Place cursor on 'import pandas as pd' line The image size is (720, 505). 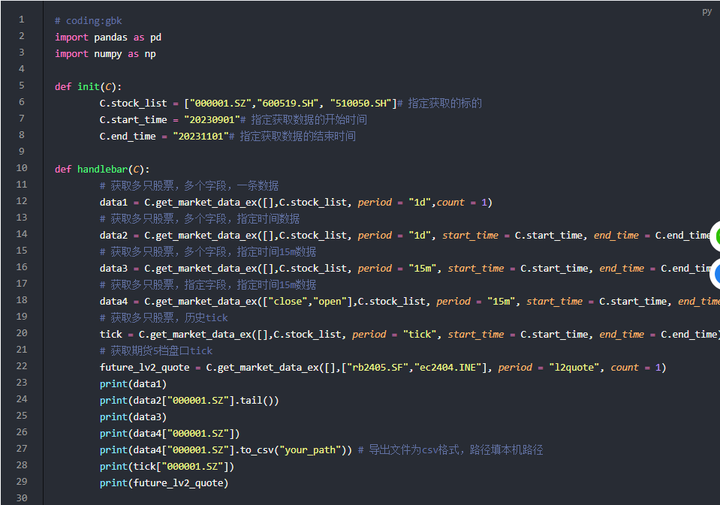pos(108,37)
